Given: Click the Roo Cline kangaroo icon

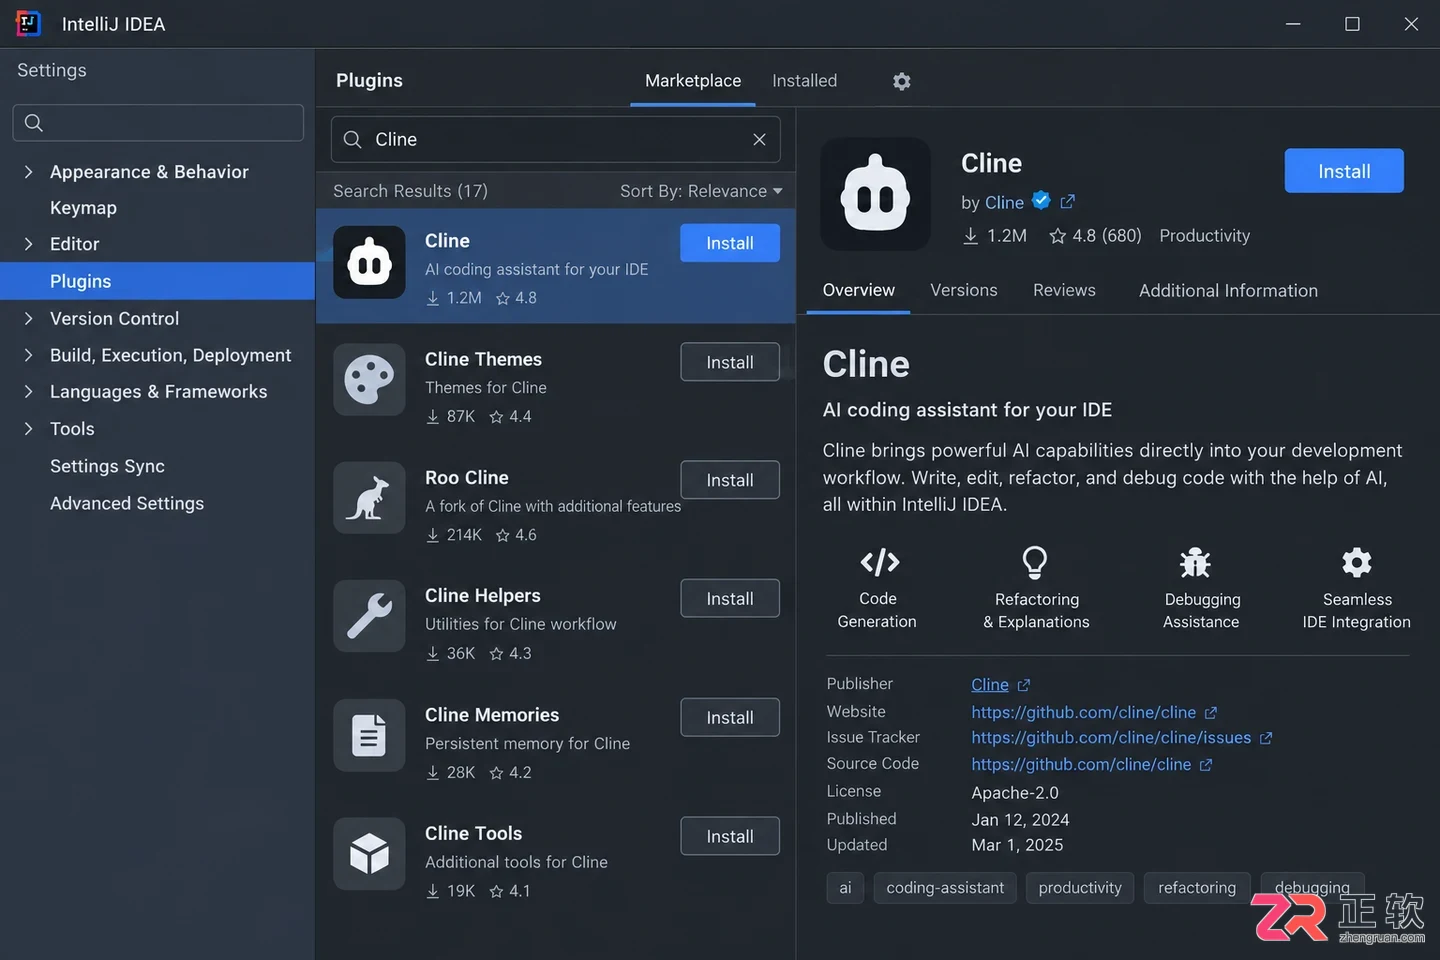Looking at the screenshot, I should [369, 498].
